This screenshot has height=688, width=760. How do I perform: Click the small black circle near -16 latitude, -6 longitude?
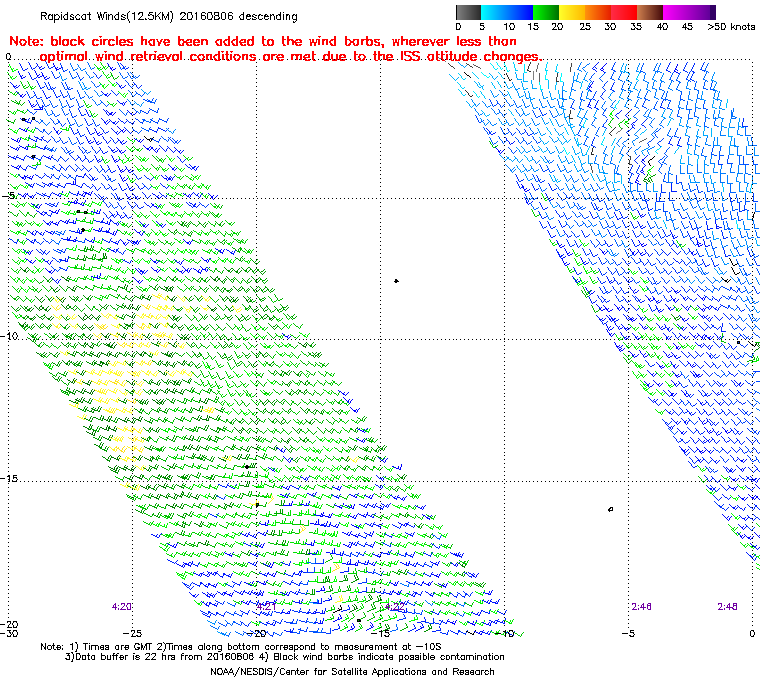coord(610,509)
